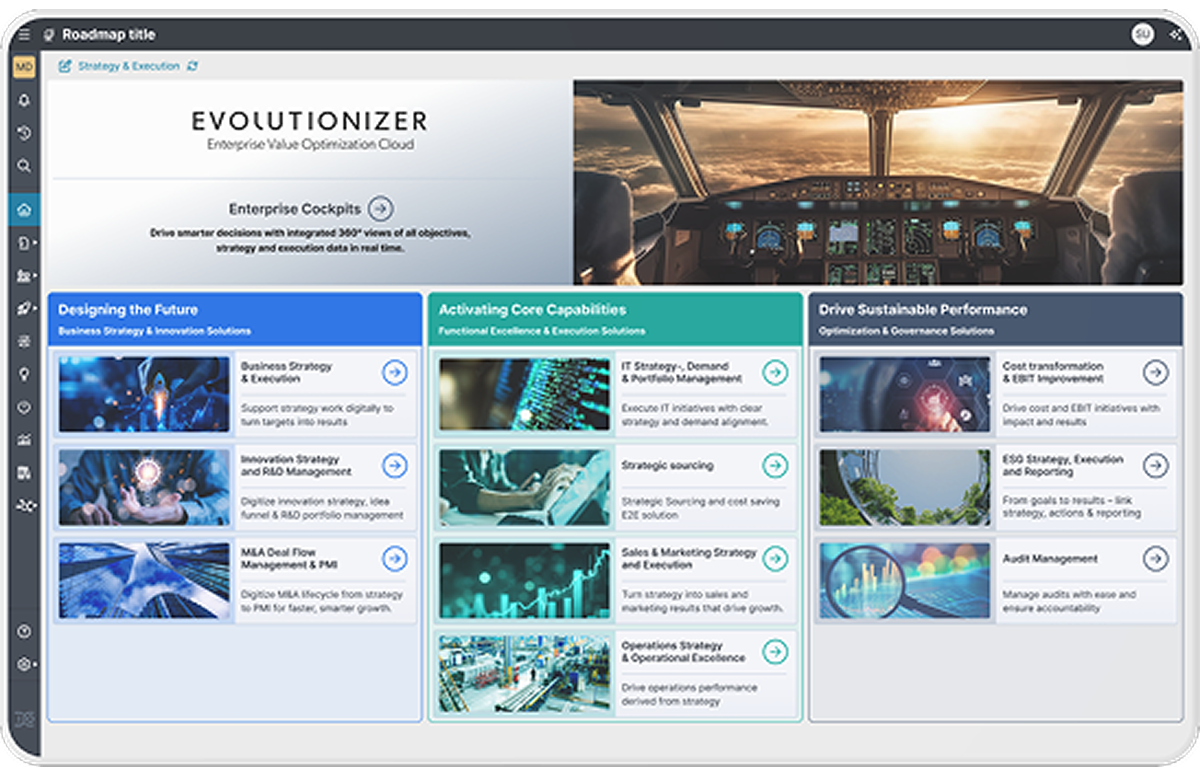This screenshot has width=1200, height=776.
Task: Select the Designing the Future panel header
Action: pos(235,319)
